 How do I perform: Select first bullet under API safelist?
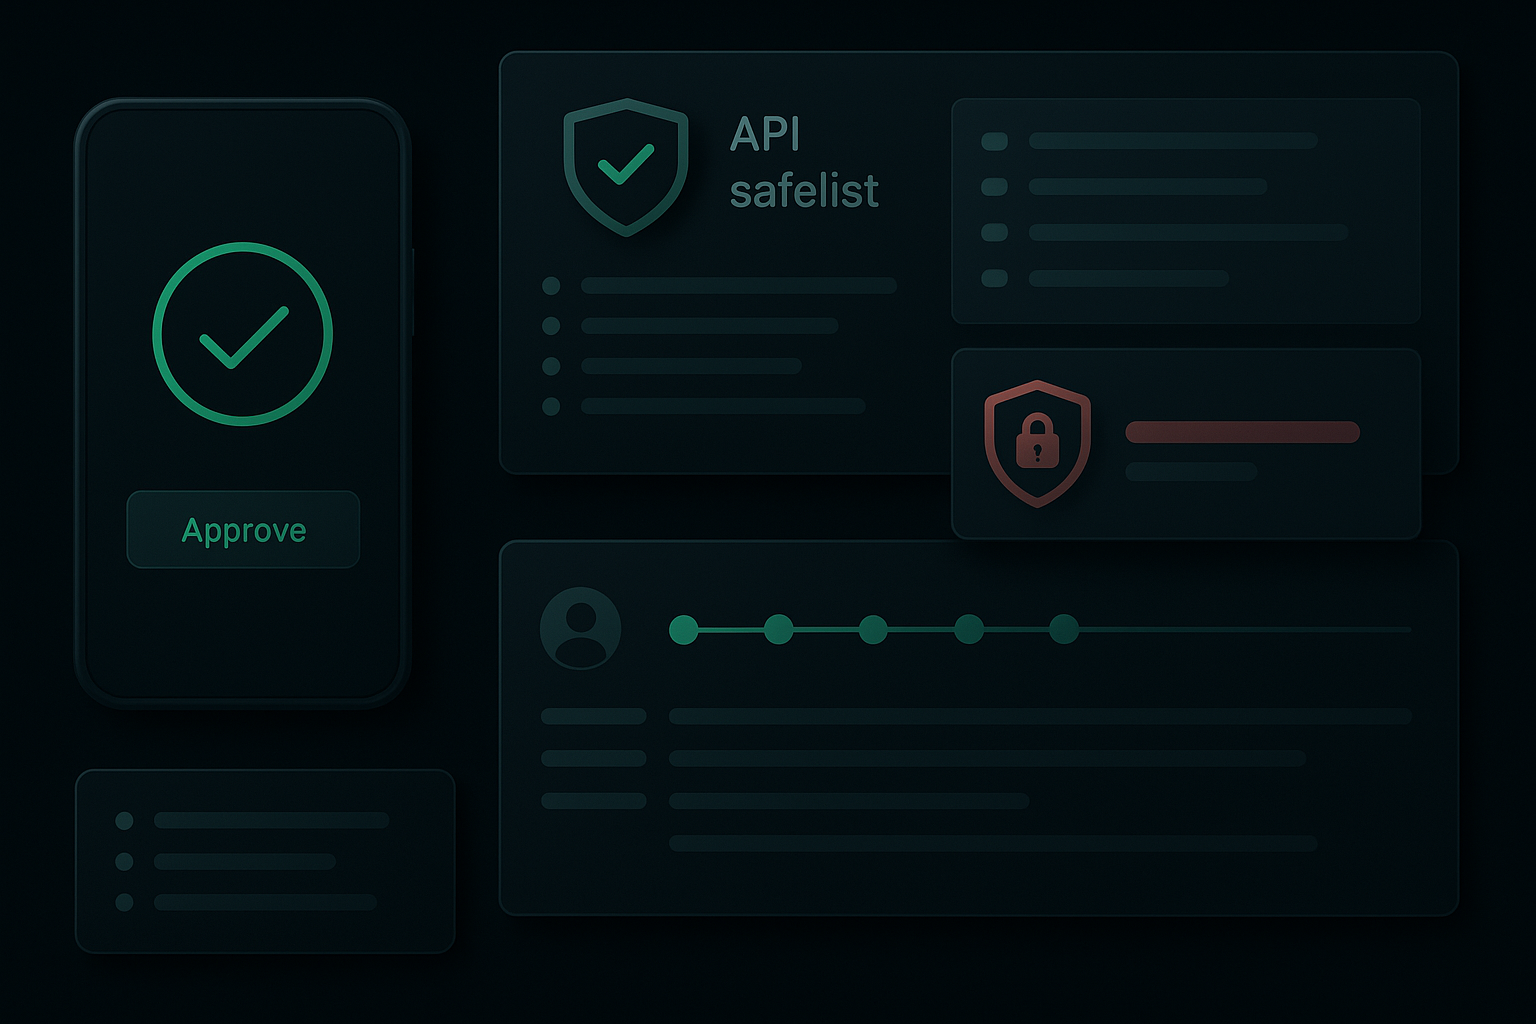[551, 286]
